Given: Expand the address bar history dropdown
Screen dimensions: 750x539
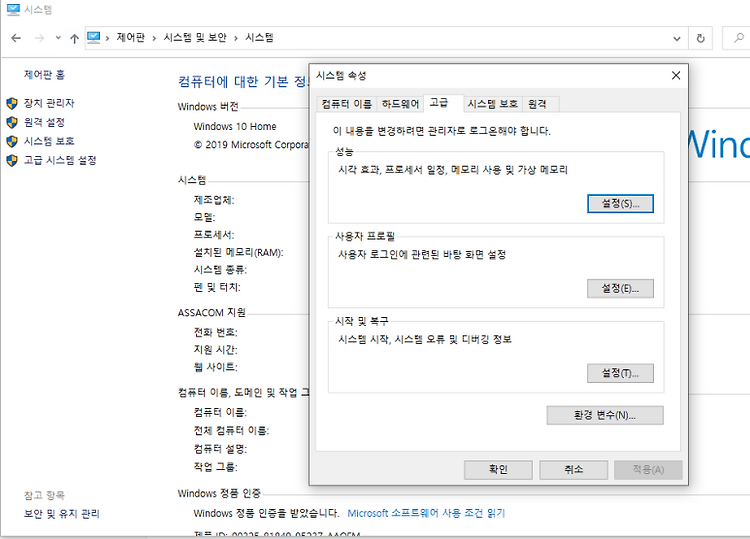Looking at the screenshot, I should 677,38.
